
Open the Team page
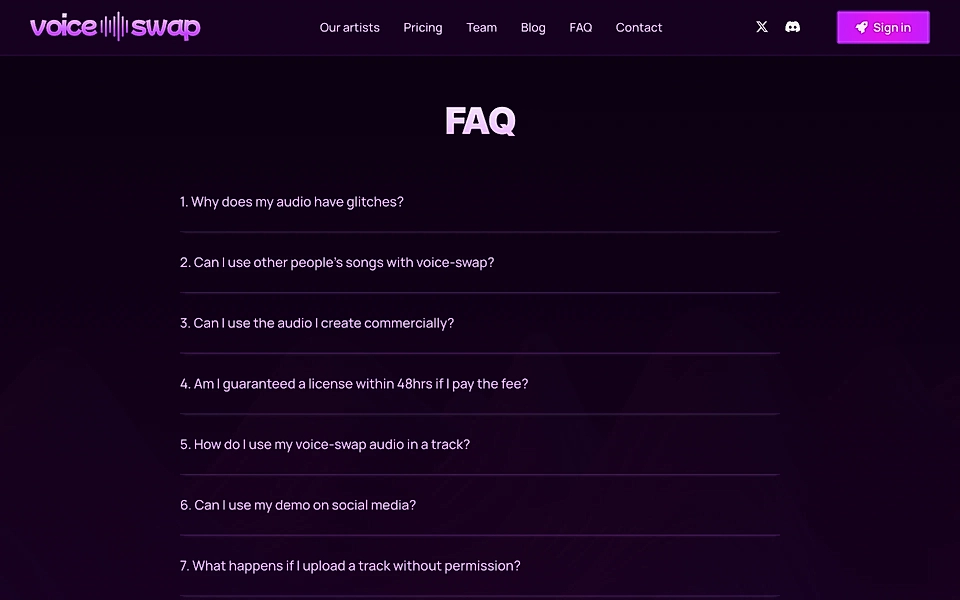pos(481,28)
